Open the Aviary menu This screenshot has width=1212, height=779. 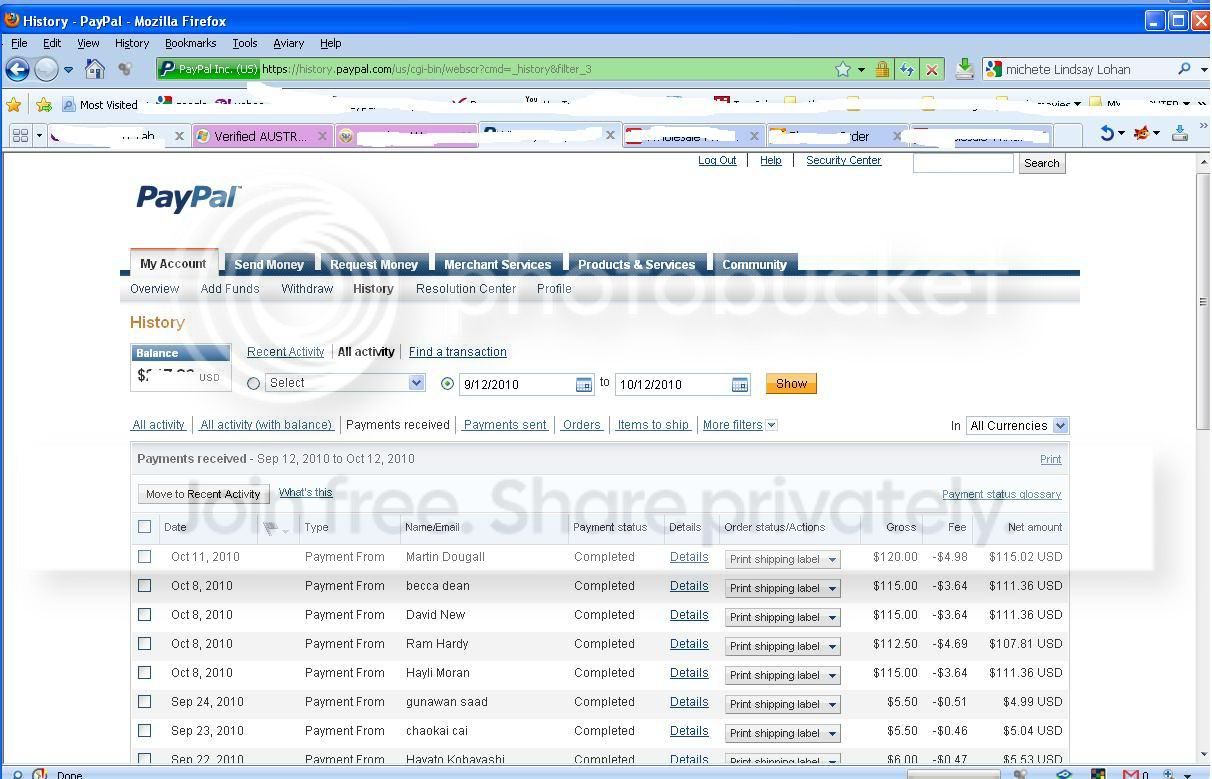pyautogui.click(x=288, y=43)
